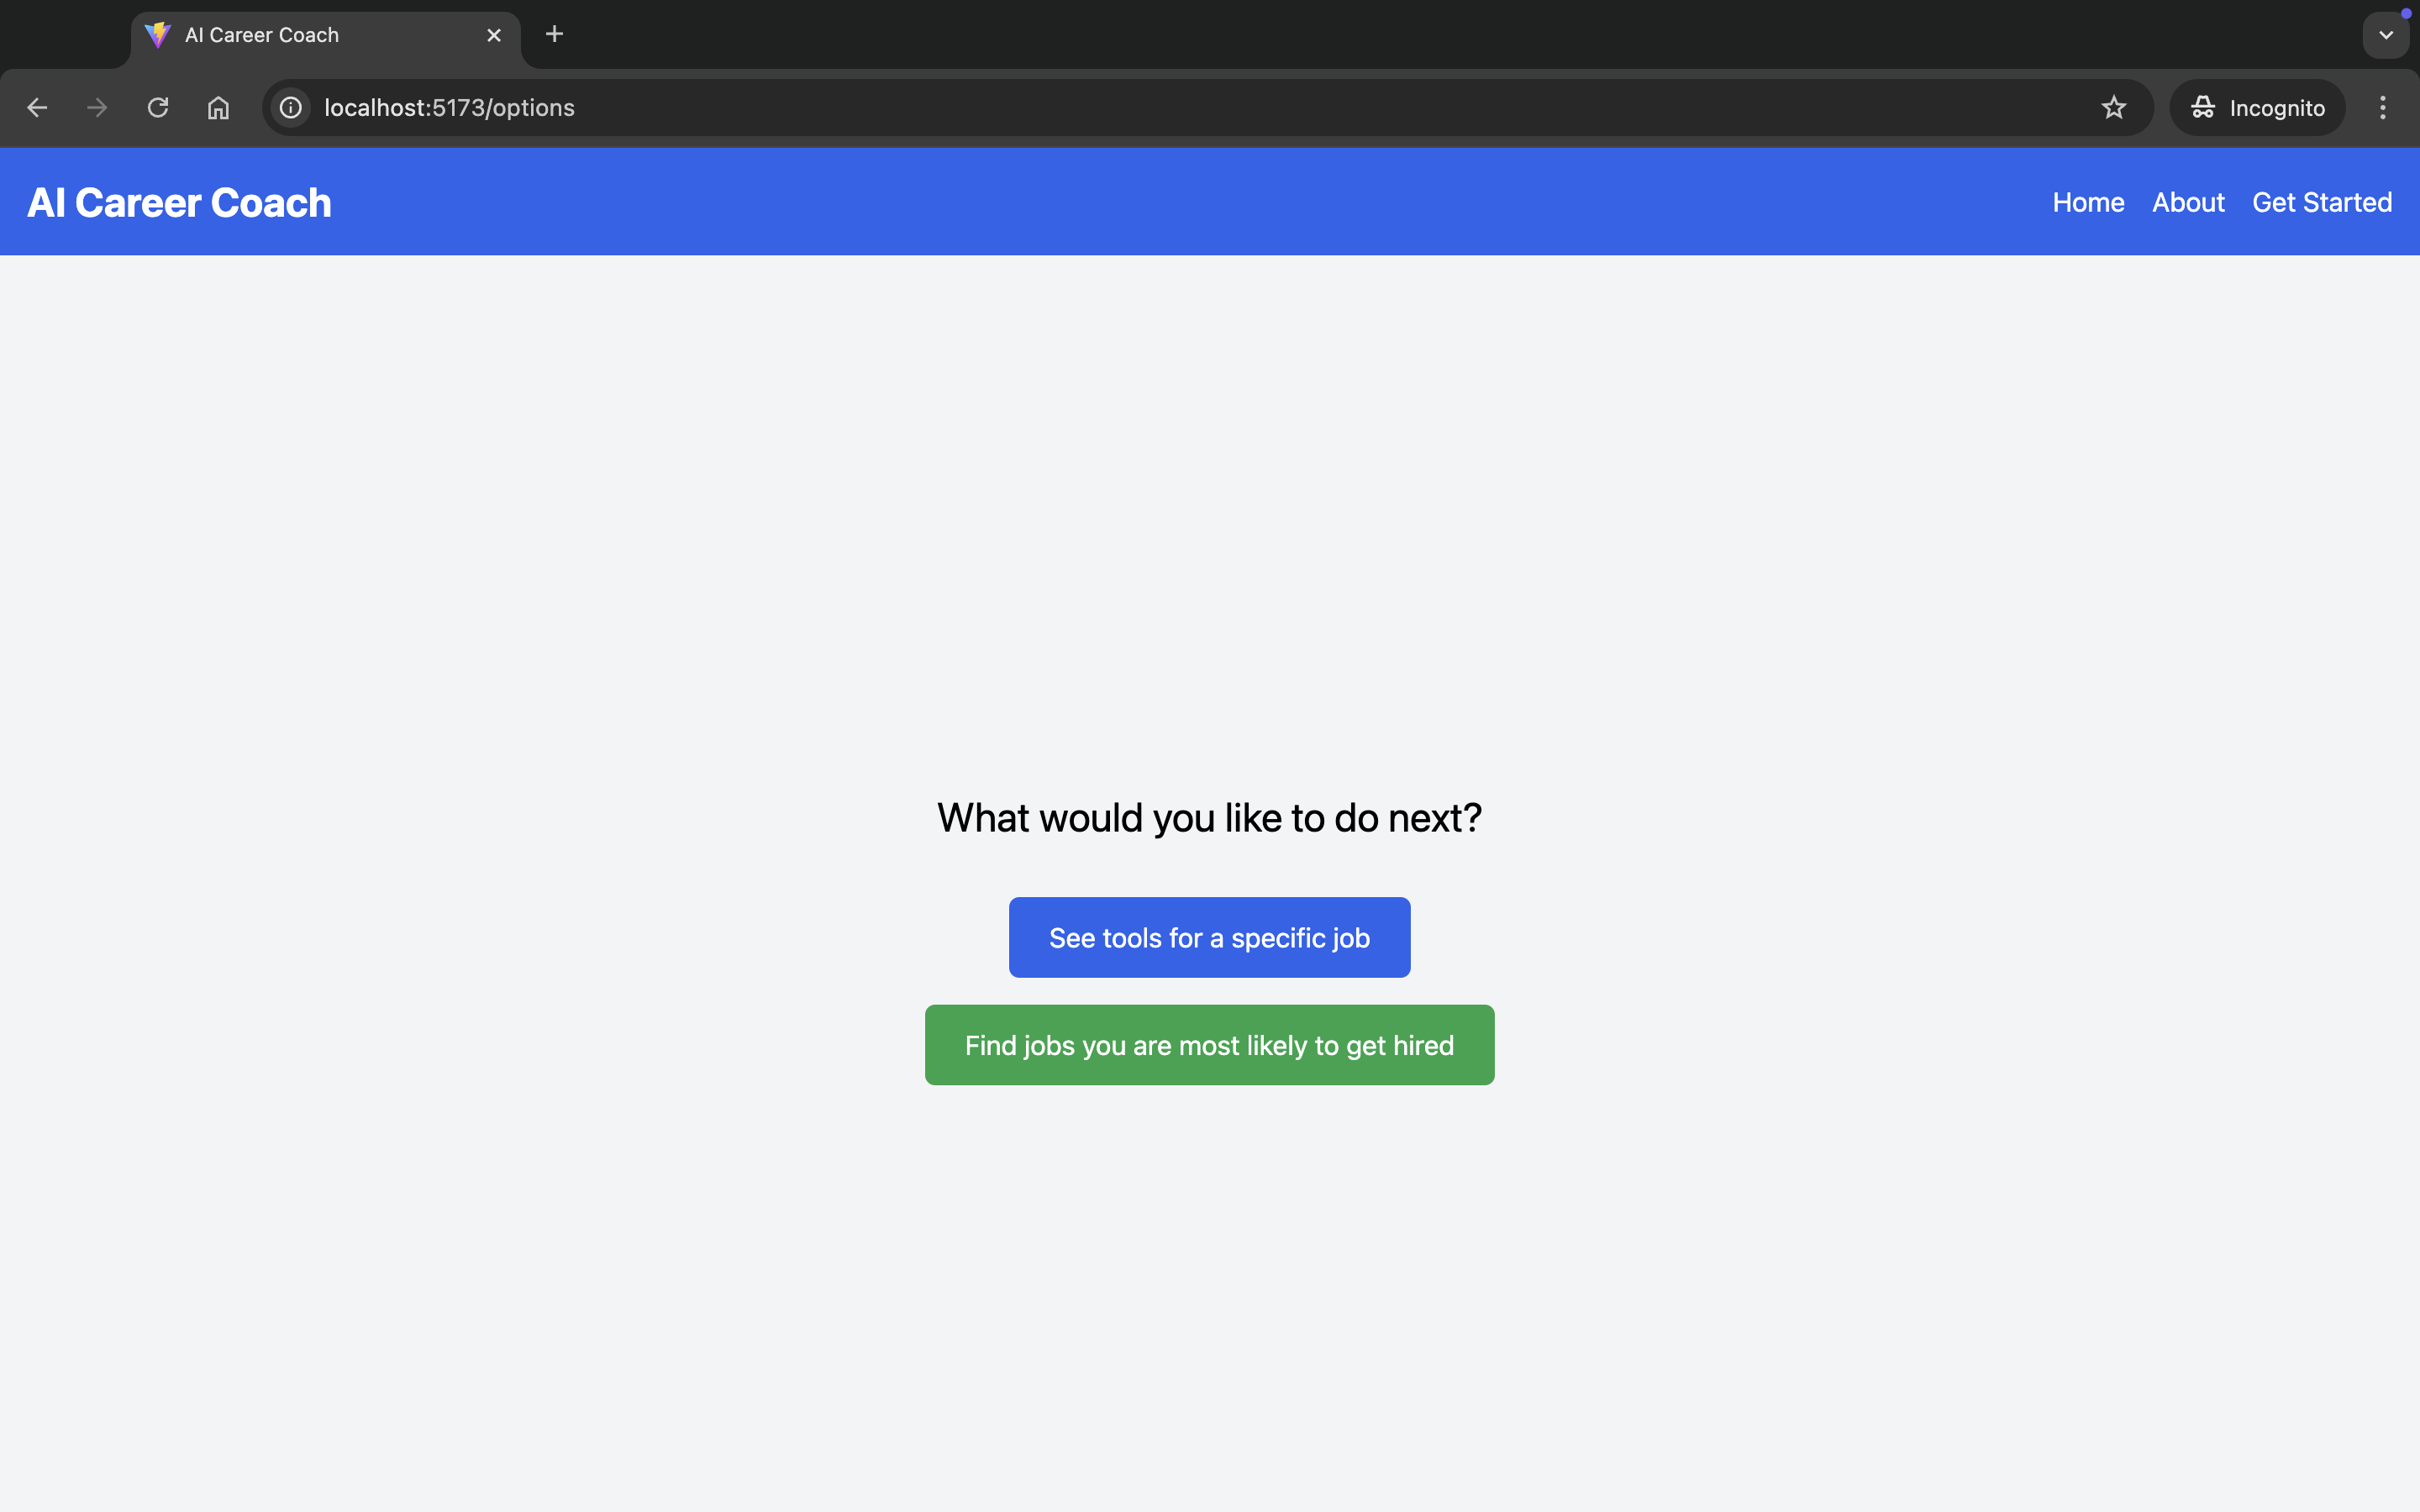Open a new tab with plus icon
Viewport: 2420px width, 1512px height.
(554, 34)
